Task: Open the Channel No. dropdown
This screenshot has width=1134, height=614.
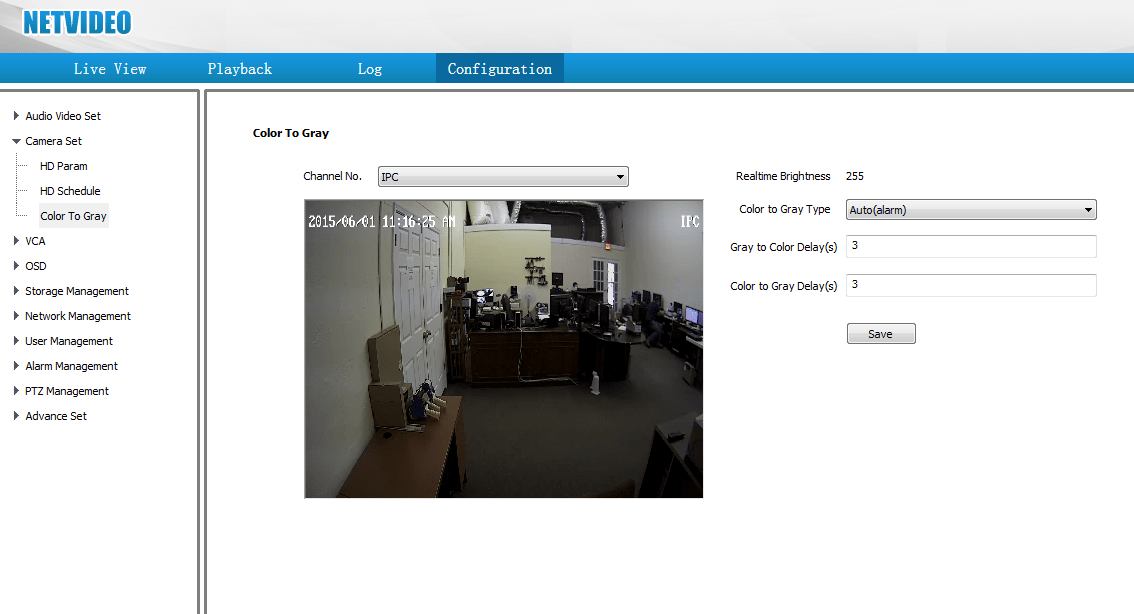Action: click(x=503, y=176)
